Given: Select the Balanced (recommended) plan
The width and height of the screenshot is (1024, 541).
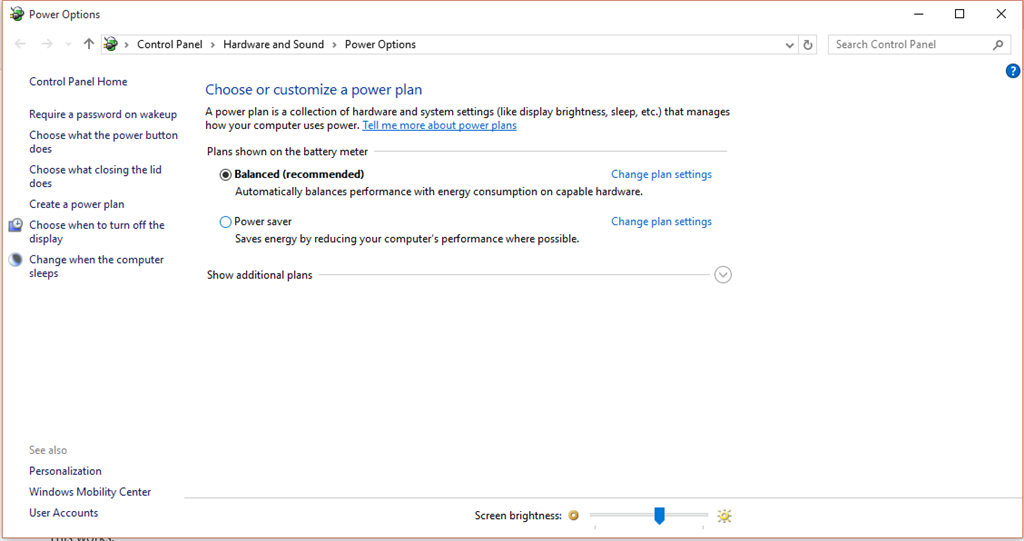Looking at the screenshot, I should pos(225,174).
